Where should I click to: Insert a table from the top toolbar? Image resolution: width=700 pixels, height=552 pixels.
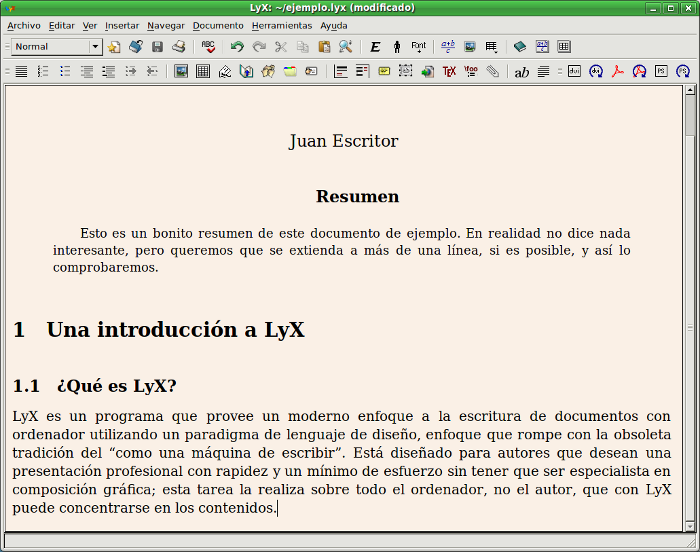coord(492,46)
